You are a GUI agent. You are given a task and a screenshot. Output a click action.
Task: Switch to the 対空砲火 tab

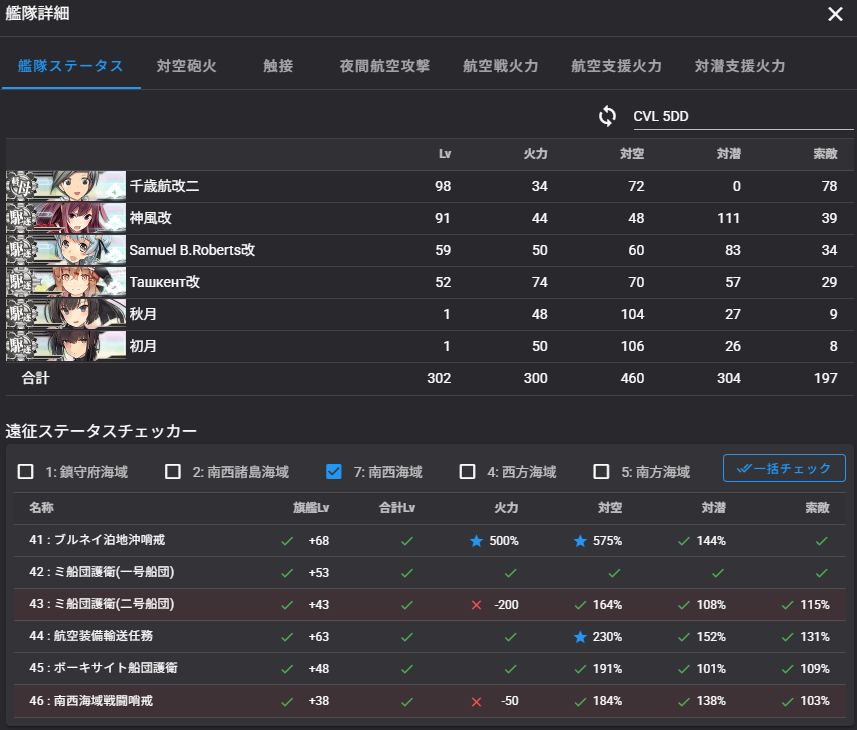pos(187,66)
